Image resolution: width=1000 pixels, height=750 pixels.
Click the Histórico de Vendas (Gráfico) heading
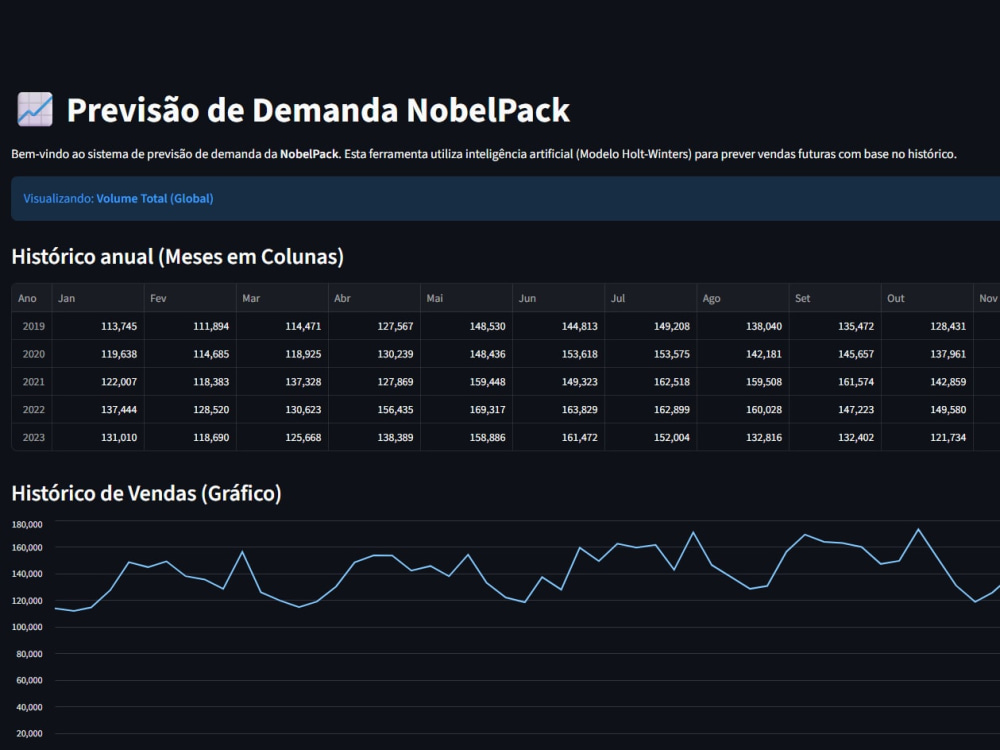click(147, 493)
